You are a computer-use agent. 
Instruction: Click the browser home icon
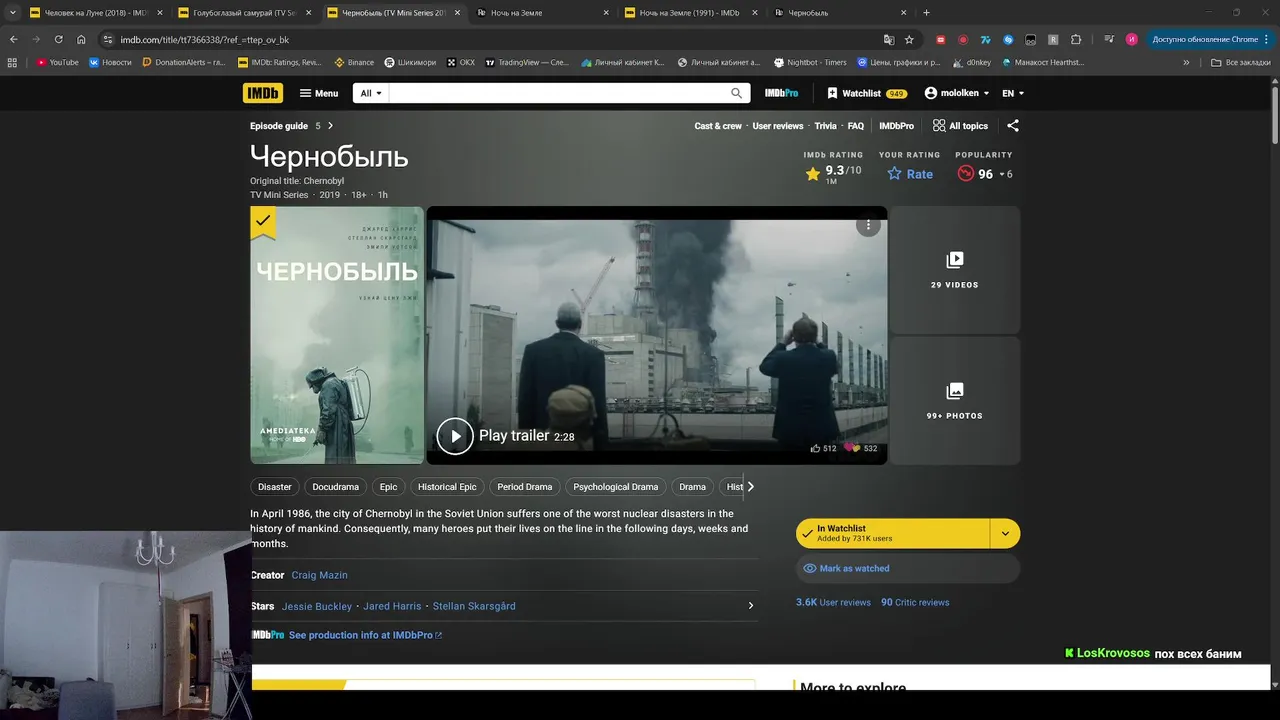(81, 39)
